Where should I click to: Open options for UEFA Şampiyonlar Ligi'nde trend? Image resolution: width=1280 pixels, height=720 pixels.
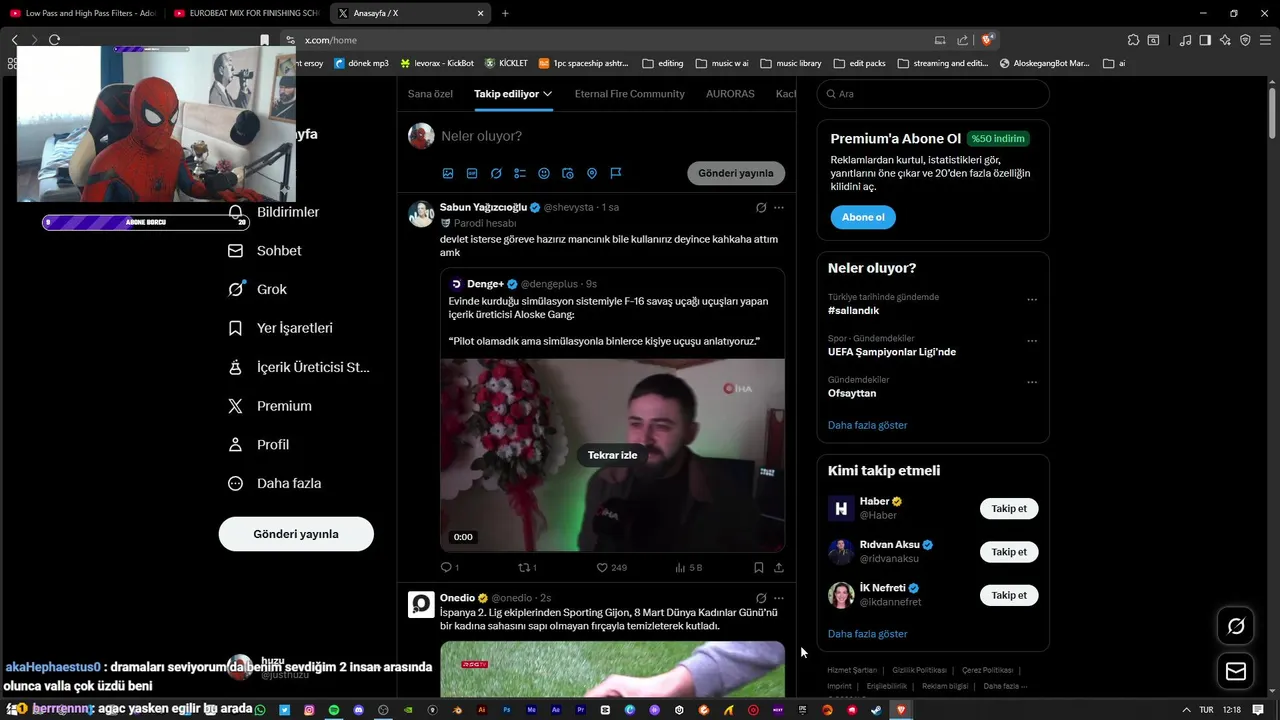pos(1032,341)
